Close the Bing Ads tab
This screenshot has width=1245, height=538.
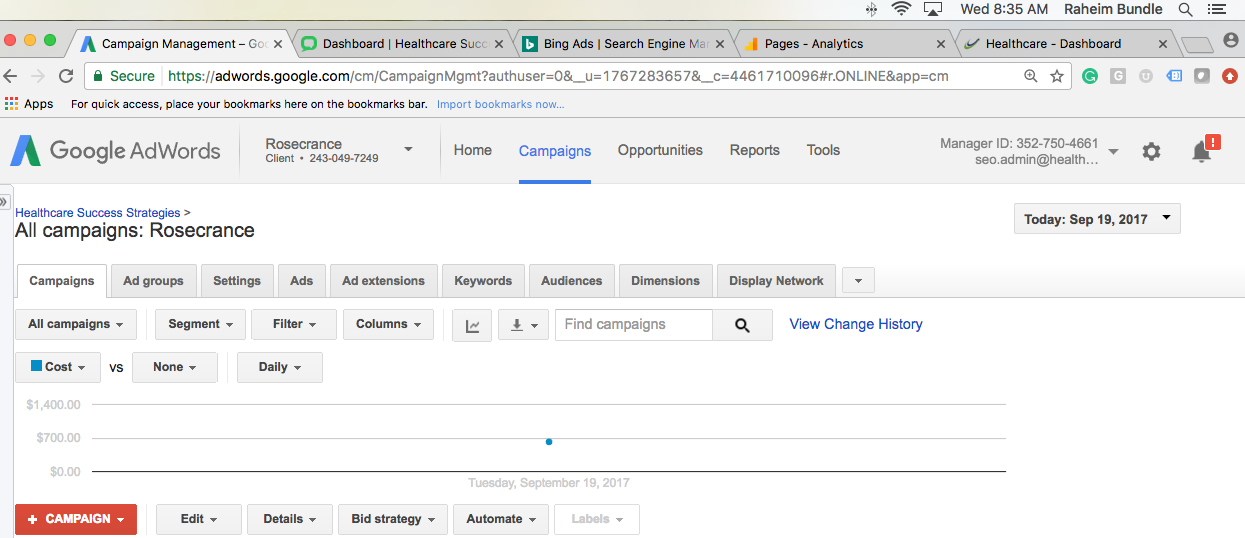coord(720,44)
